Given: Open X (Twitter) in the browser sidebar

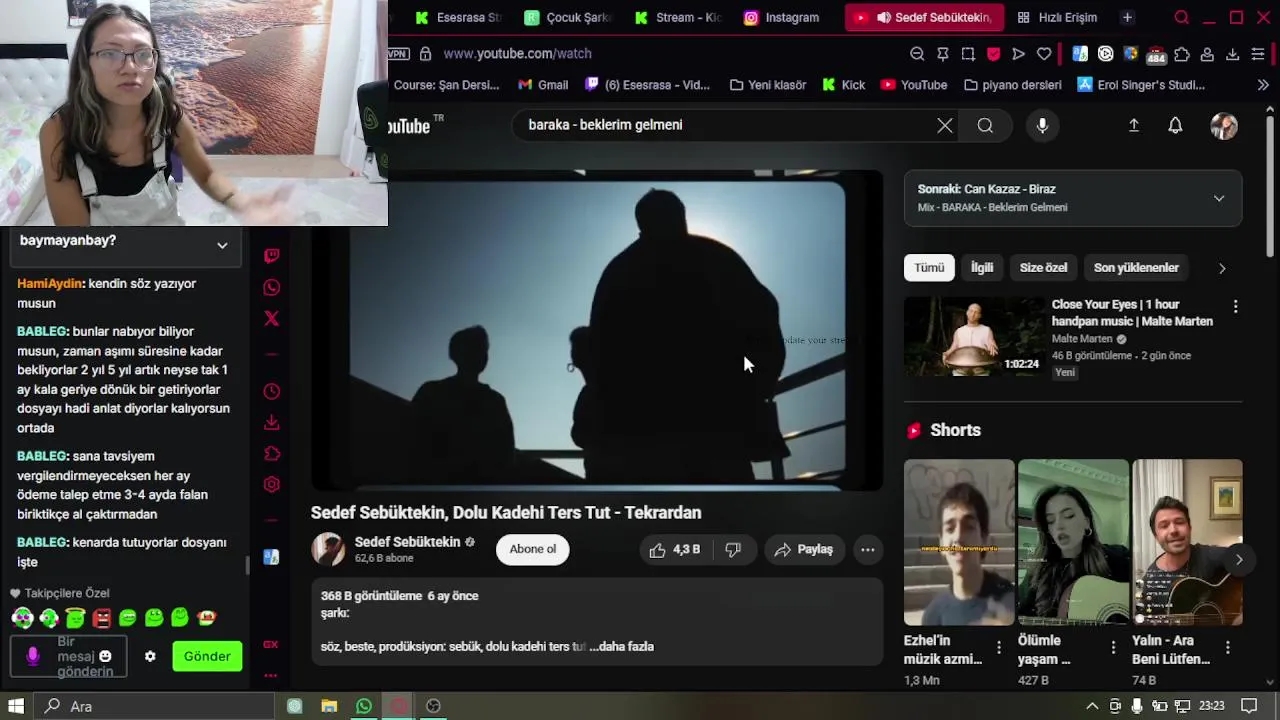Looking at the screenshot, I should (x=271, y=318).
